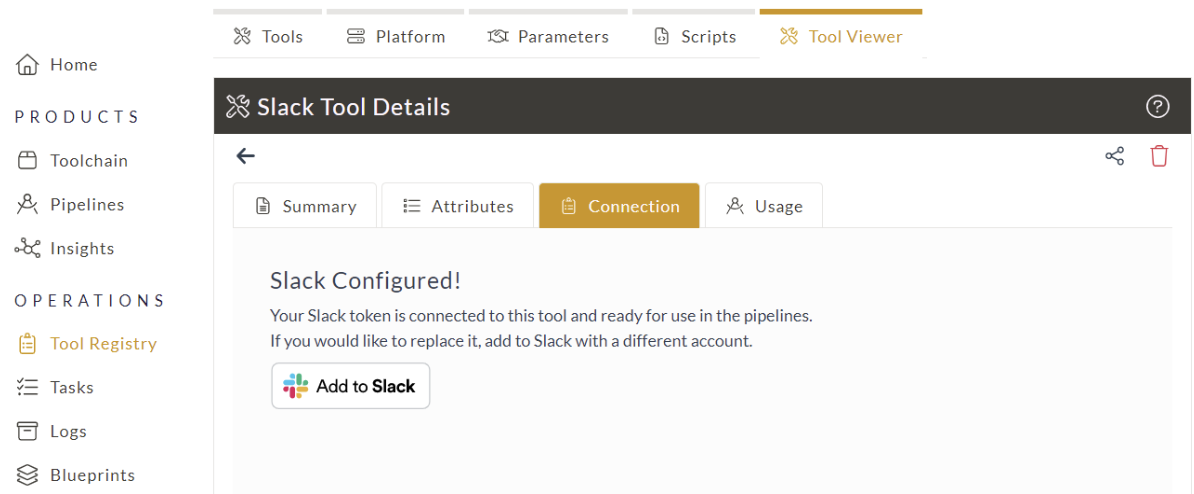Click the 'Slack Tool Details' title text
Image resolution: width=1194 pixels, height=494 pixels.
click(x=353, y=107)
